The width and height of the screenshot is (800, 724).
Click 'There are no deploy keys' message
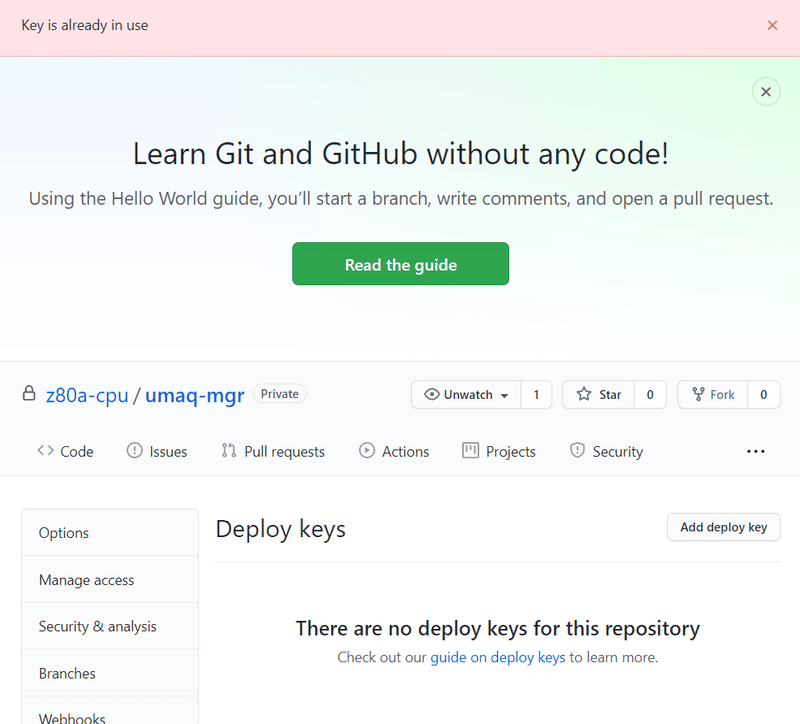[x=497, y=629]
